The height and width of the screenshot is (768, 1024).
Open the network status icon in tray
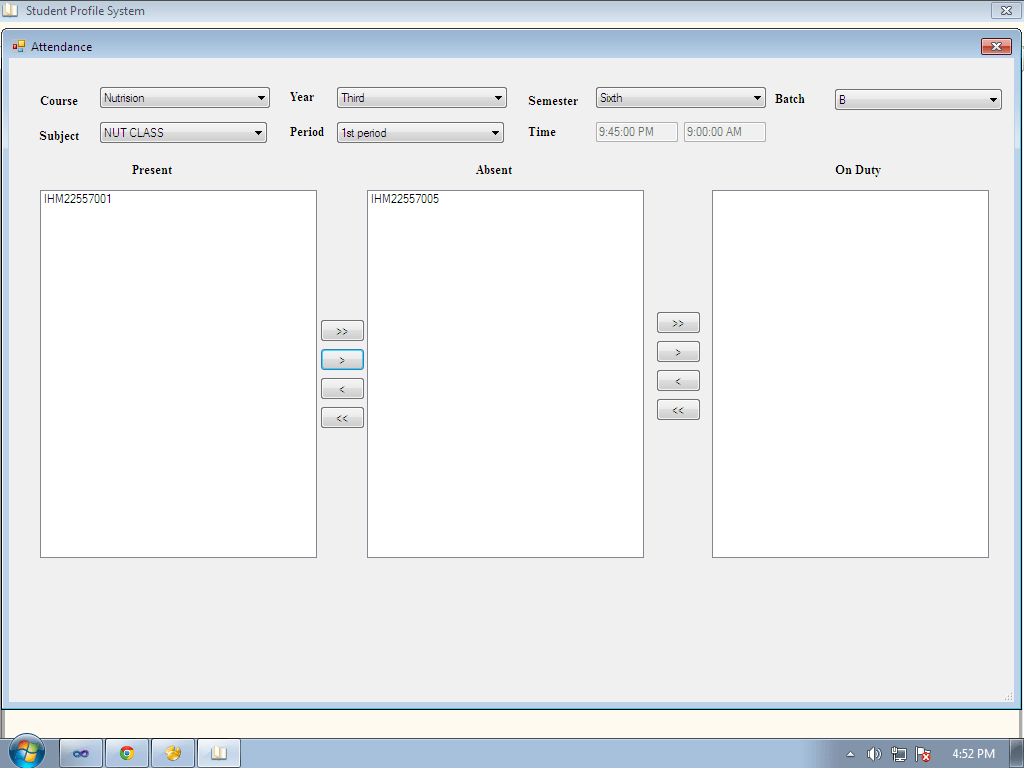tap(899, 754)
